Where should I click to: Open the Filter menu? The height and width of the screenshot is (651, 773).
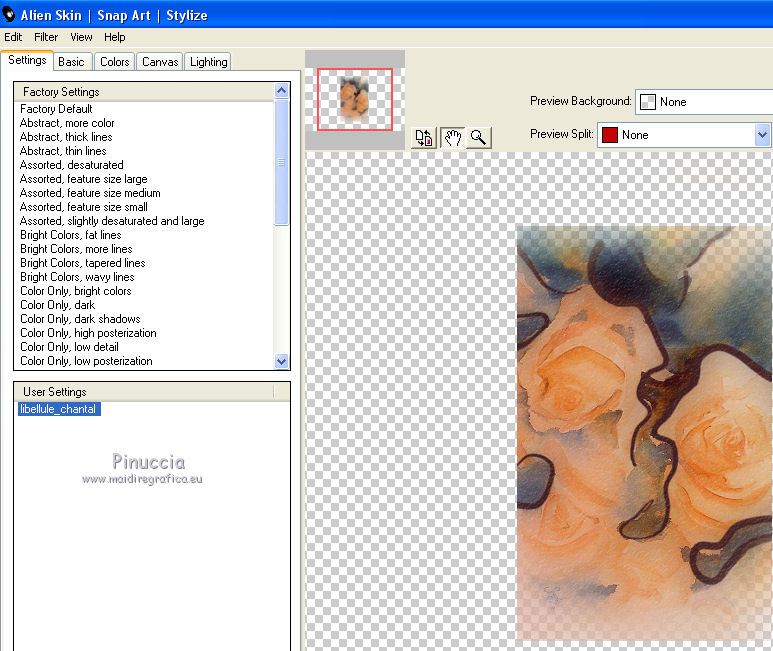tap(46, 37)
